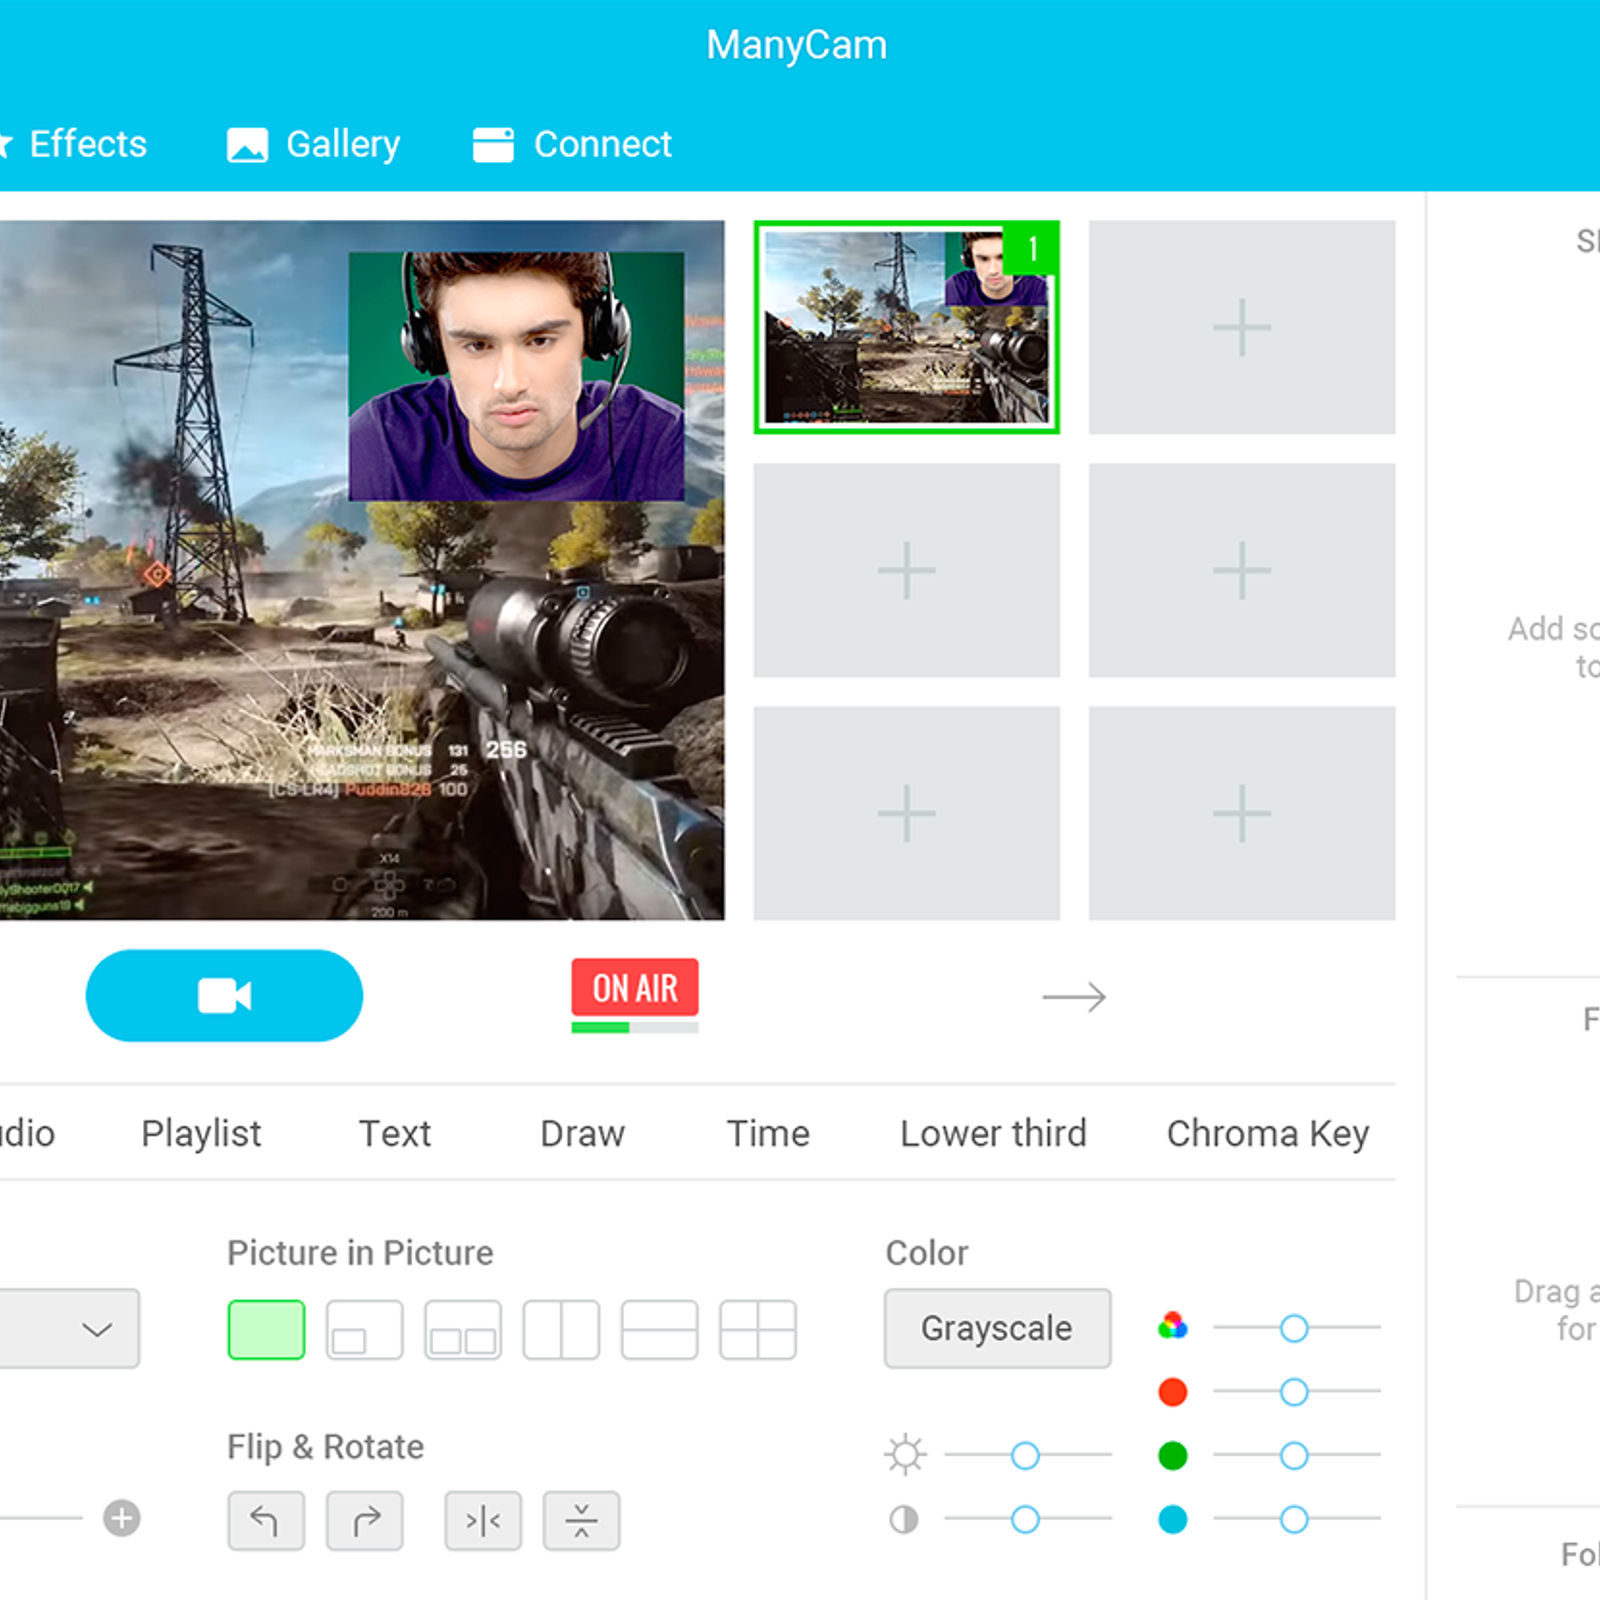Select the two small insets PiP layout

(x=462, y=1329)
